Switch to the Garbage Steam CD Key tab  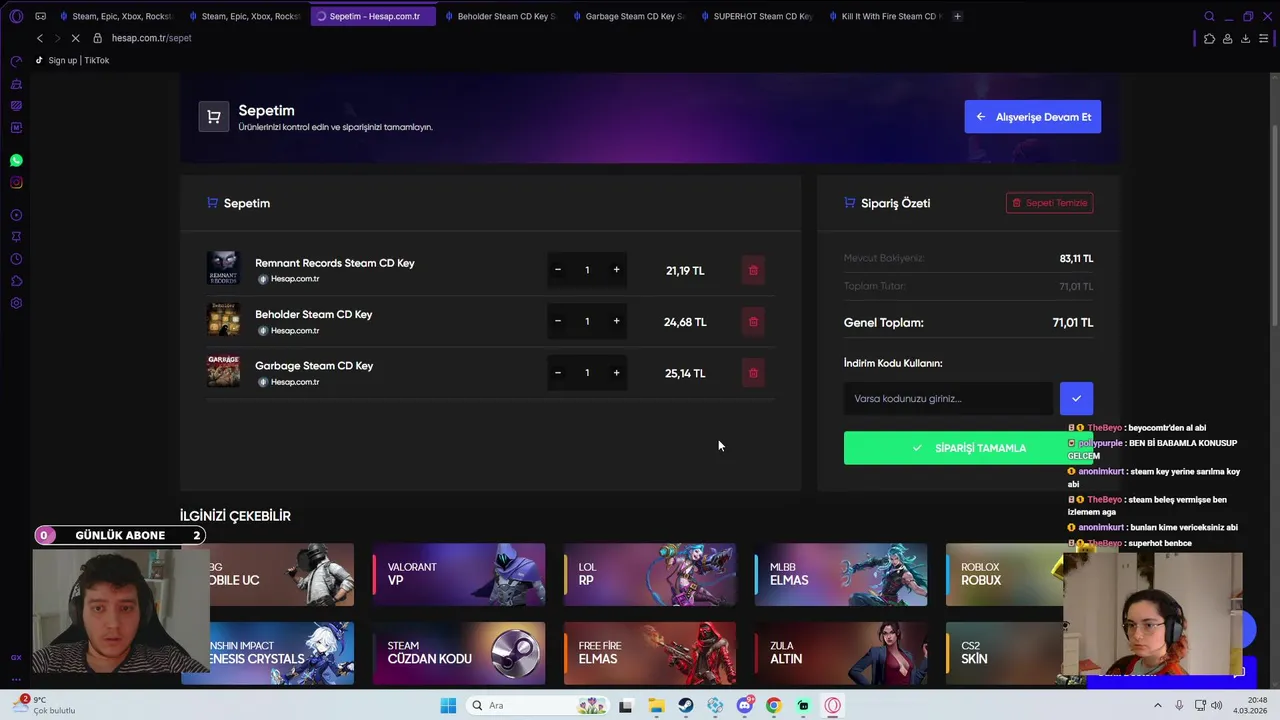(628, 16)
